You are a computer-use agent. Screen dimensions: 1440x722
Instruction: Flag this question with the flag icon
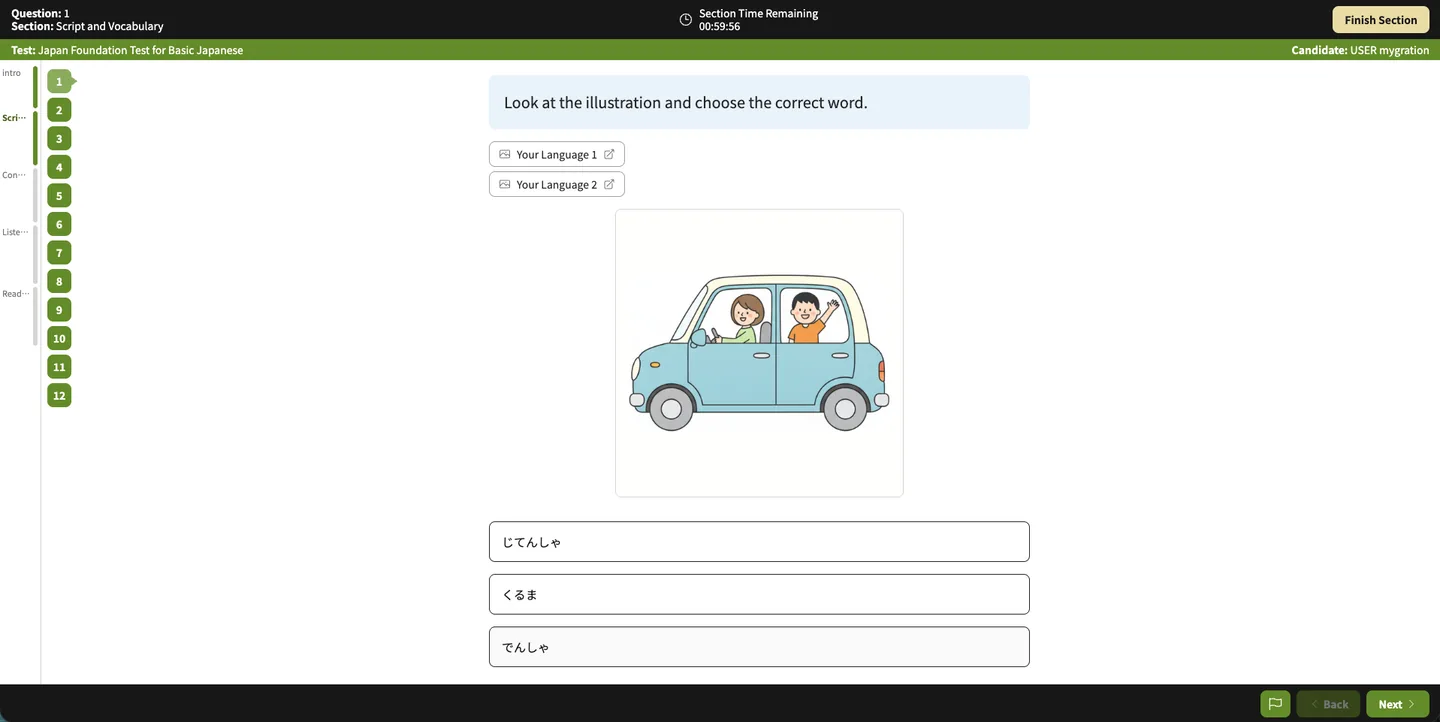coord(1275,704)
